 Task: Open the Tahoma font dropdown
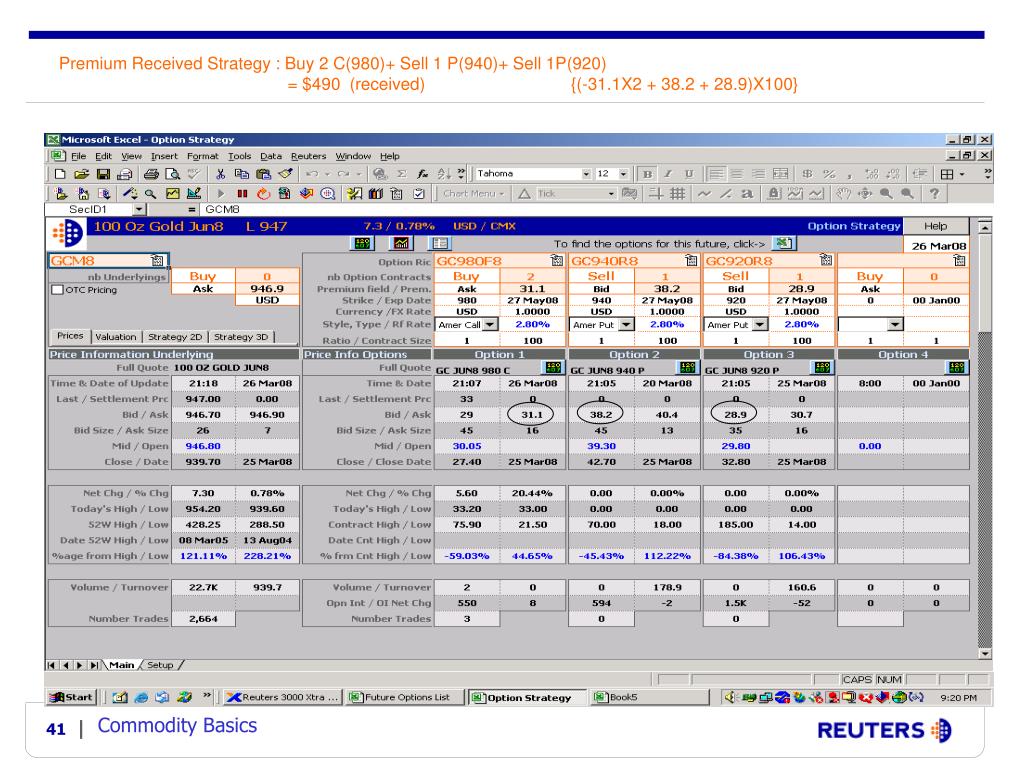click(x=586, y=174)
